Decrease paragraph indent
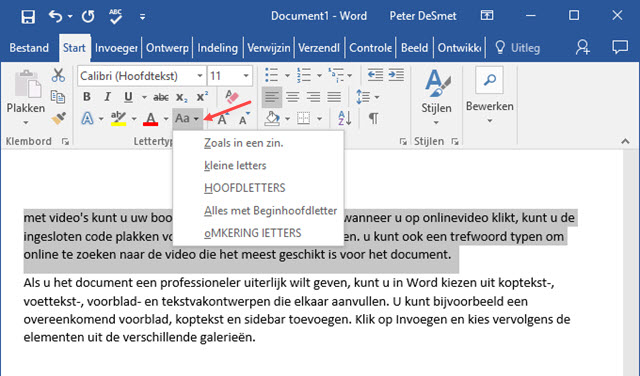 coord(375,75)
